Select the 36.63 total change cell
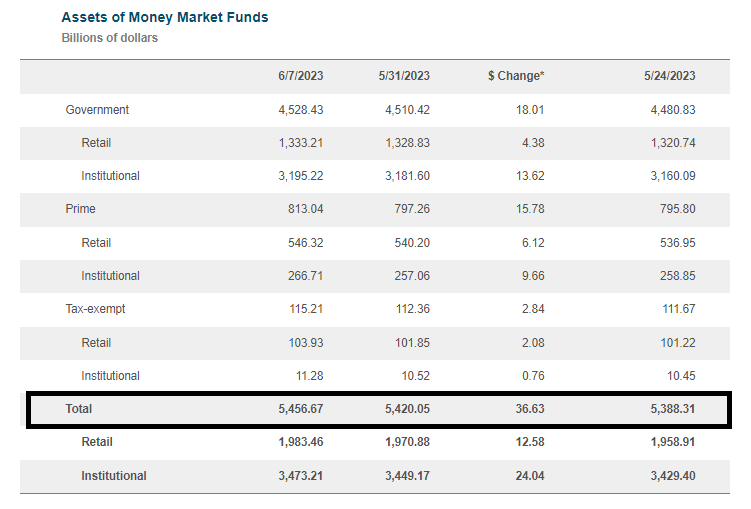Screen dimensions: 751x509 (531, 409)
